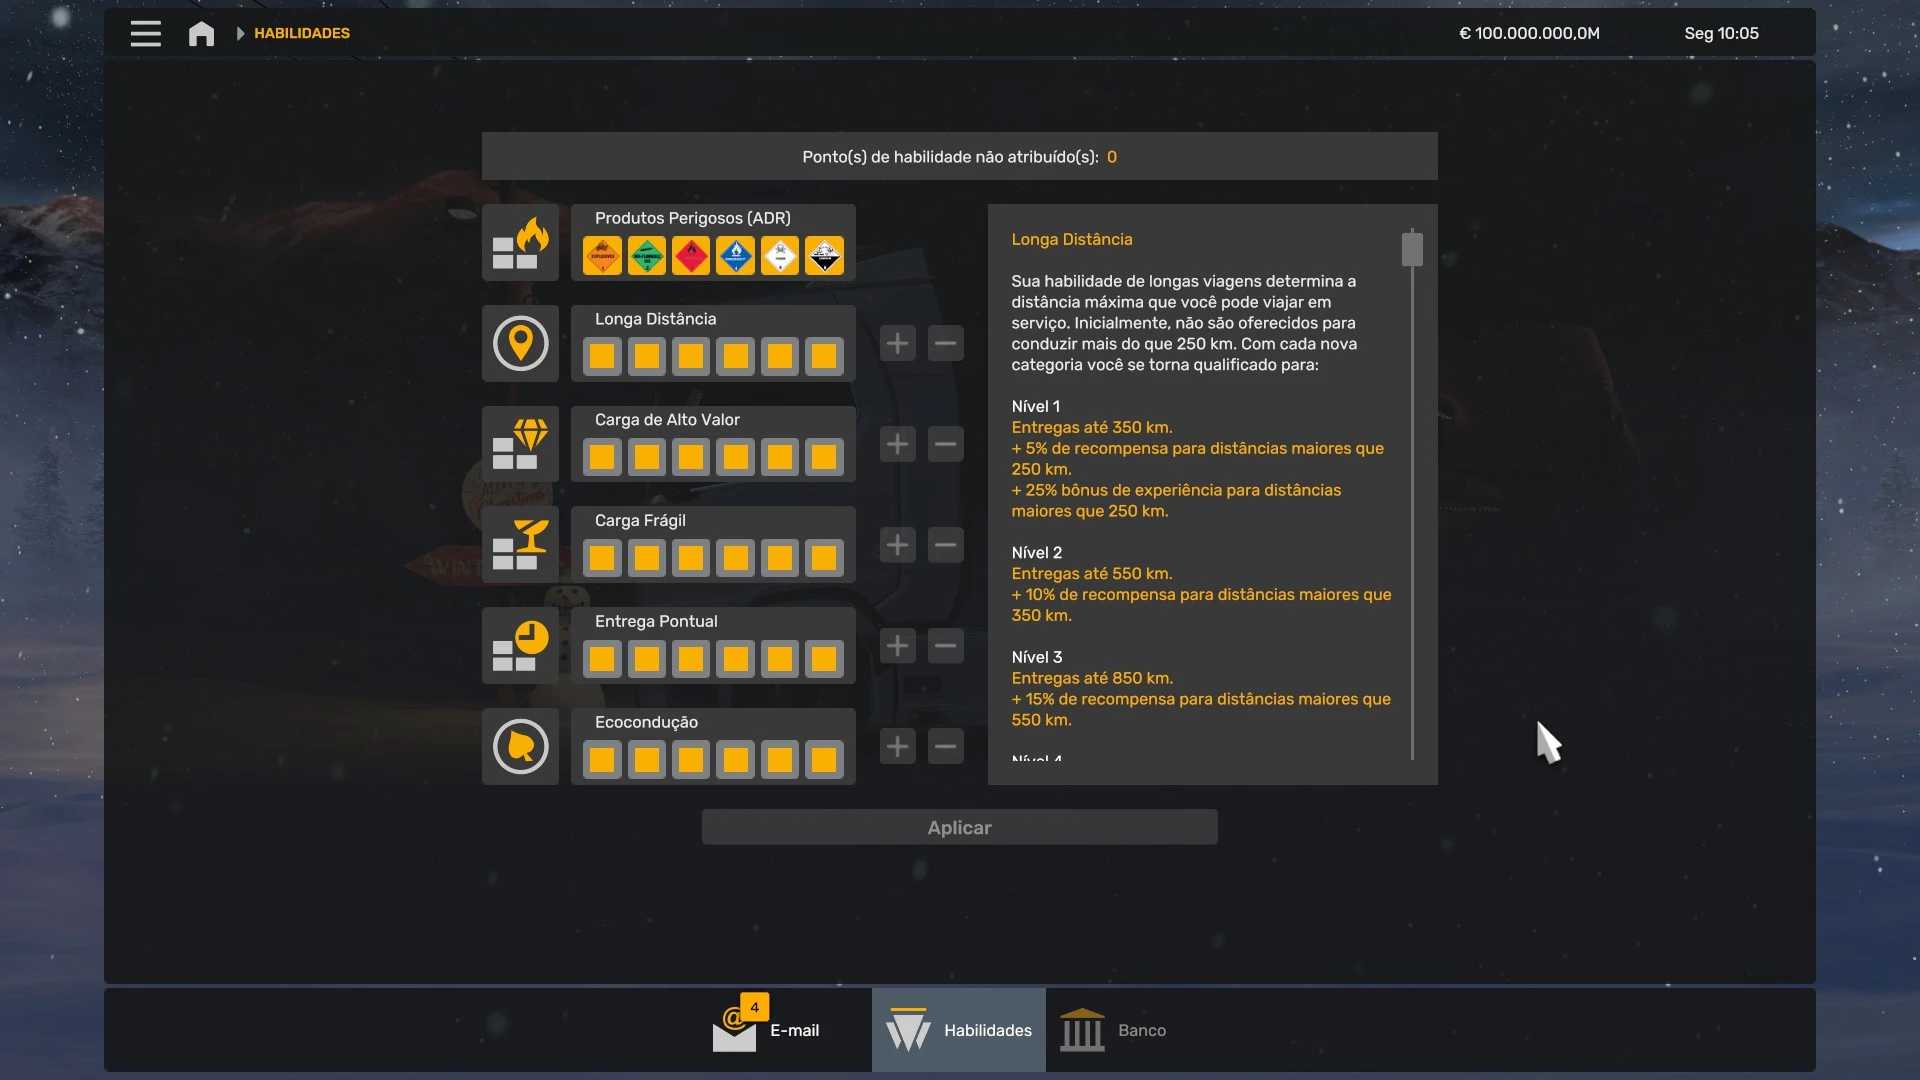Decrease Carga de Alto Valor skill
The height and width of the screenshot is (1080, 1920).
point(945,445)
